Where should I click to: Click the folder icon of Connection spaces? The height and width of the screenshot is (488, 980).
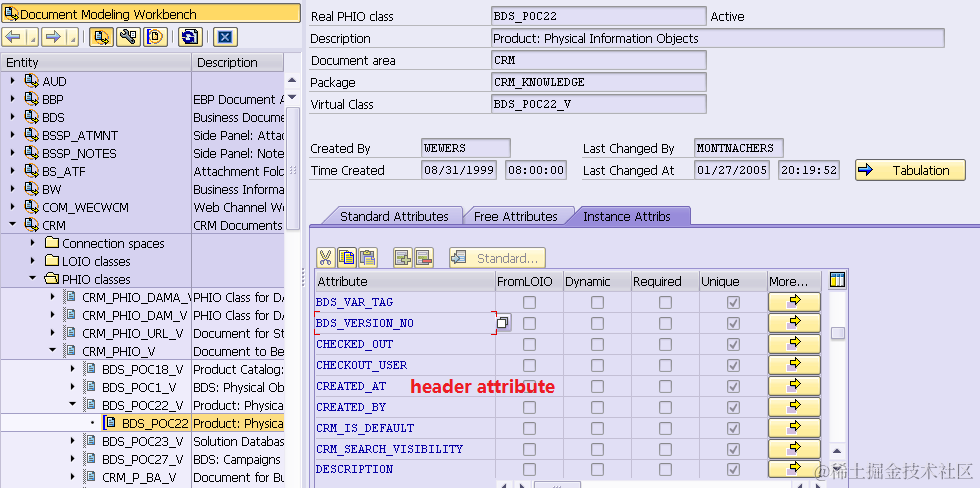tap(52, 243)
